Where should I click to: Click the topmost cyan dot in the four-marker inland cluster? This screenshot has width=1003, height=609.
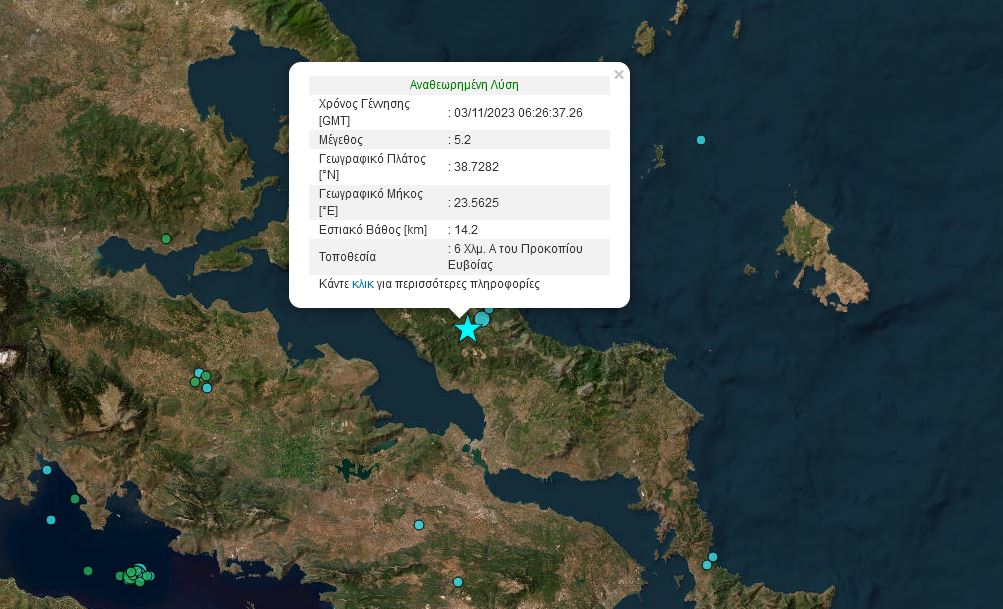click(198, 371)
